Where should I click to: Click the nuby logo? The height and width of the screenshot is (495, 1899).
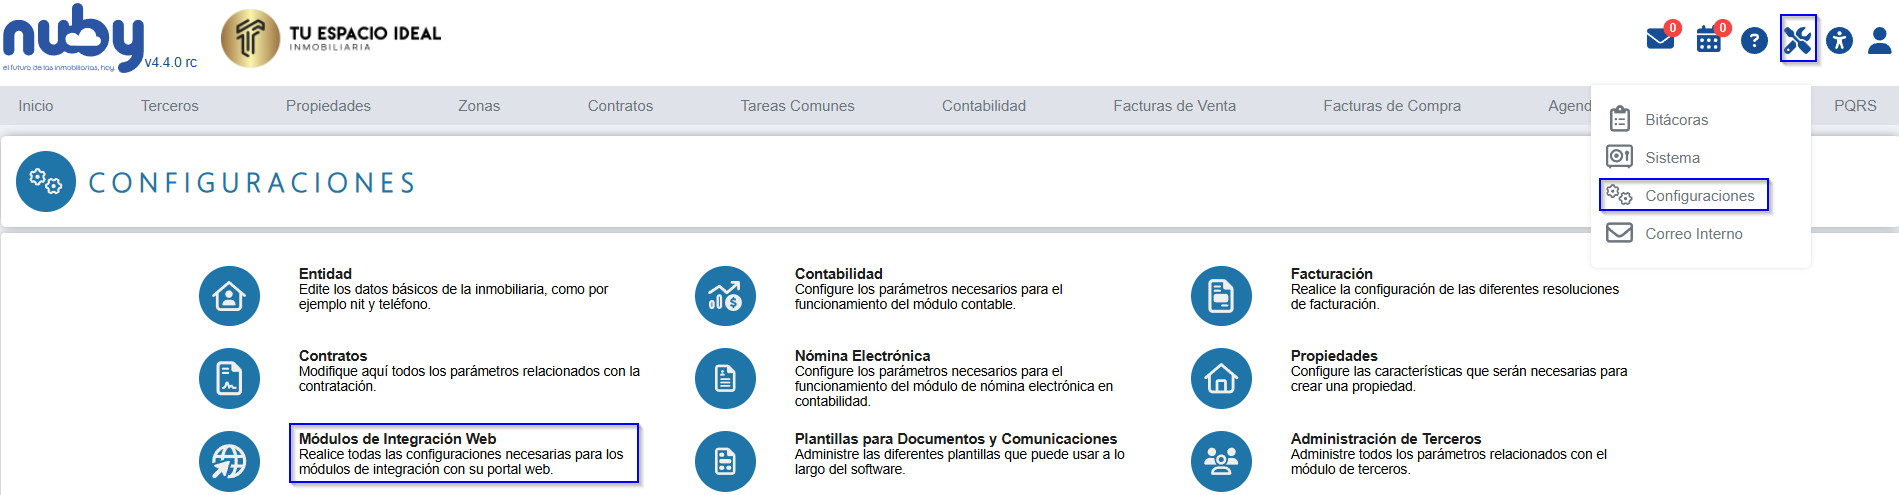(x=73, y=38)
